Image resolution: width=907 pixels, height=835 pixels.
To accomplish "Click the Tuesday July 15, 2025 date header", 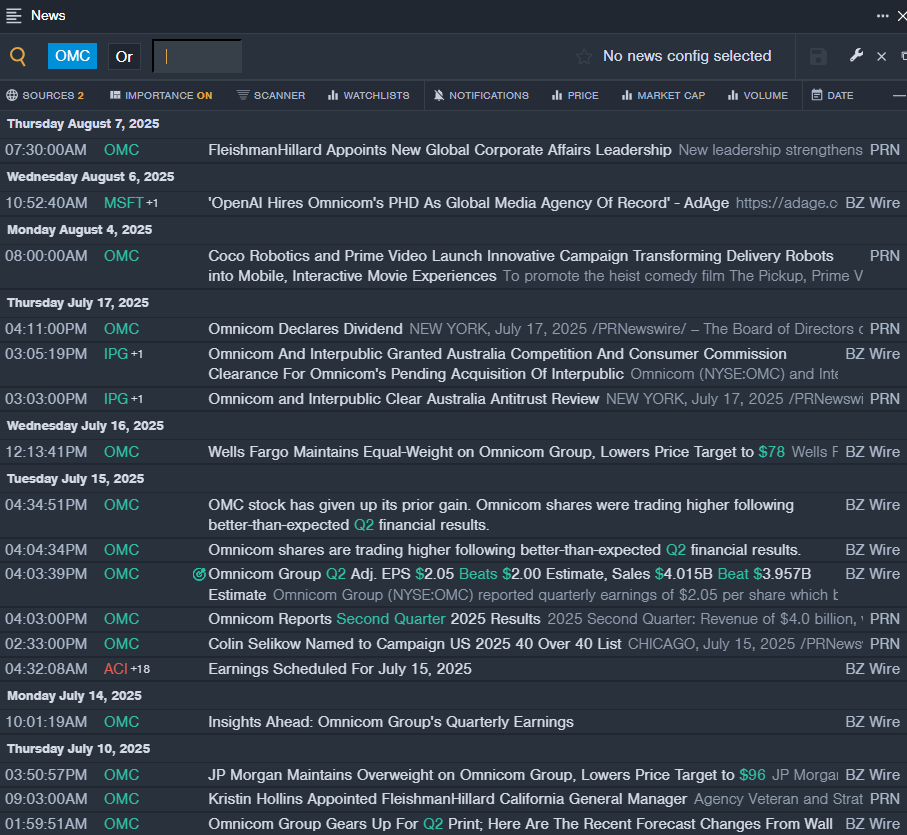I will [x=76, y=479].
